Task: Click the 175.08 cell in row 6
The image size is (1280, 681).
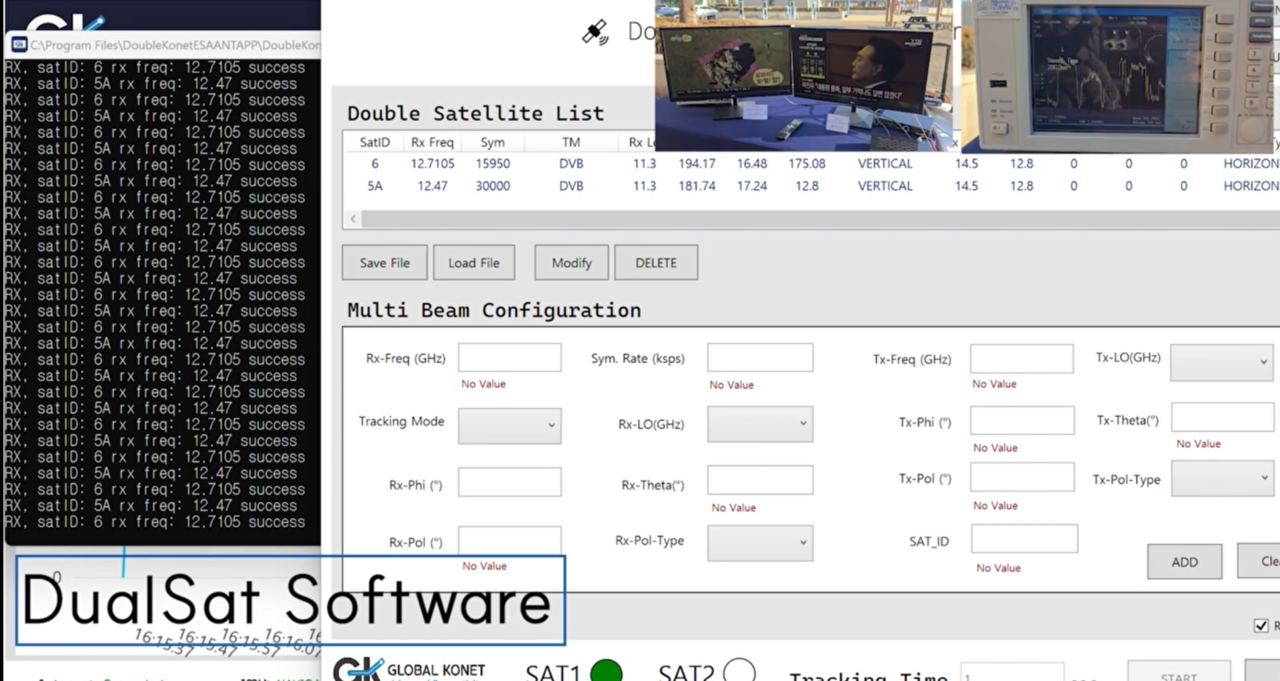Action: [x=807, y=164]
